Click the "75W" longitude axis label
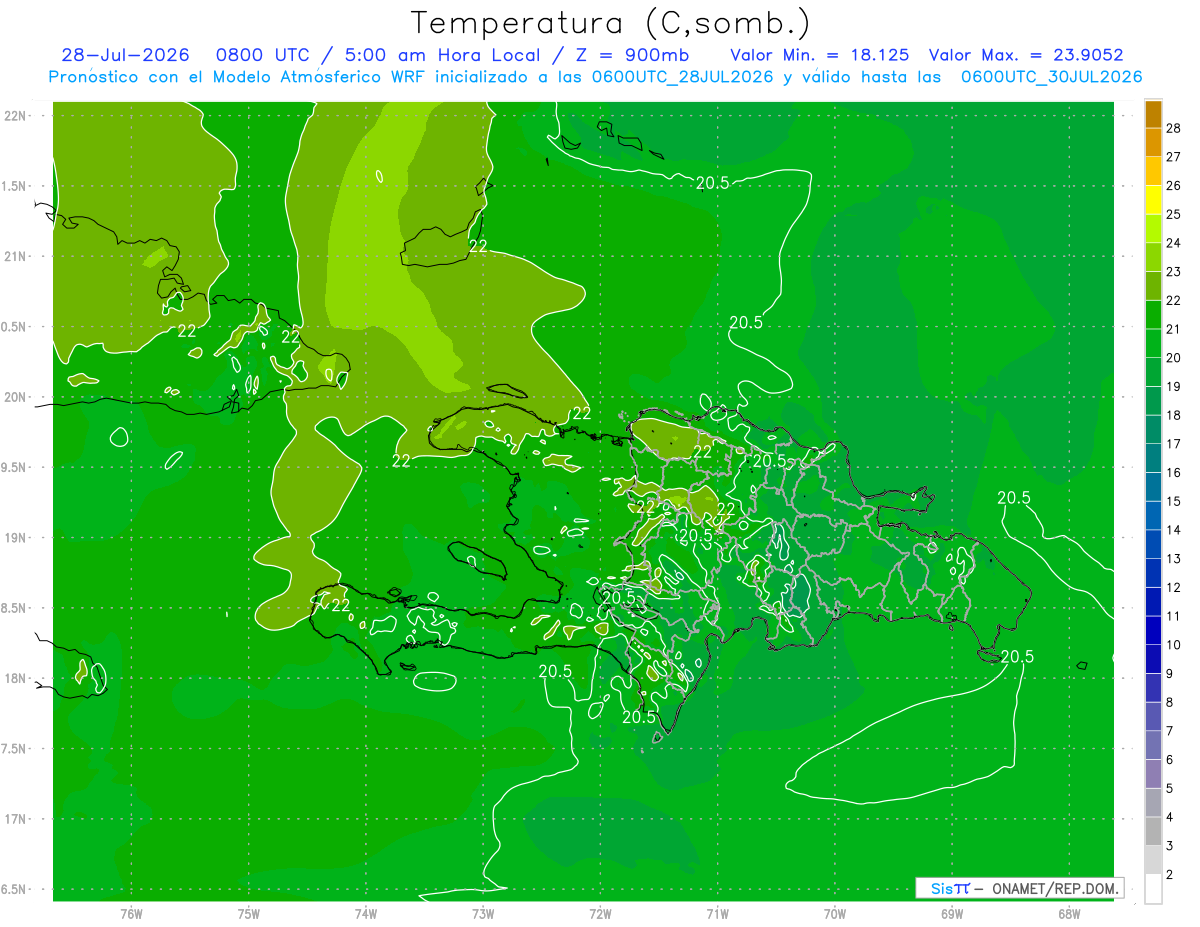1200x927 pixels. coord(248,913)
